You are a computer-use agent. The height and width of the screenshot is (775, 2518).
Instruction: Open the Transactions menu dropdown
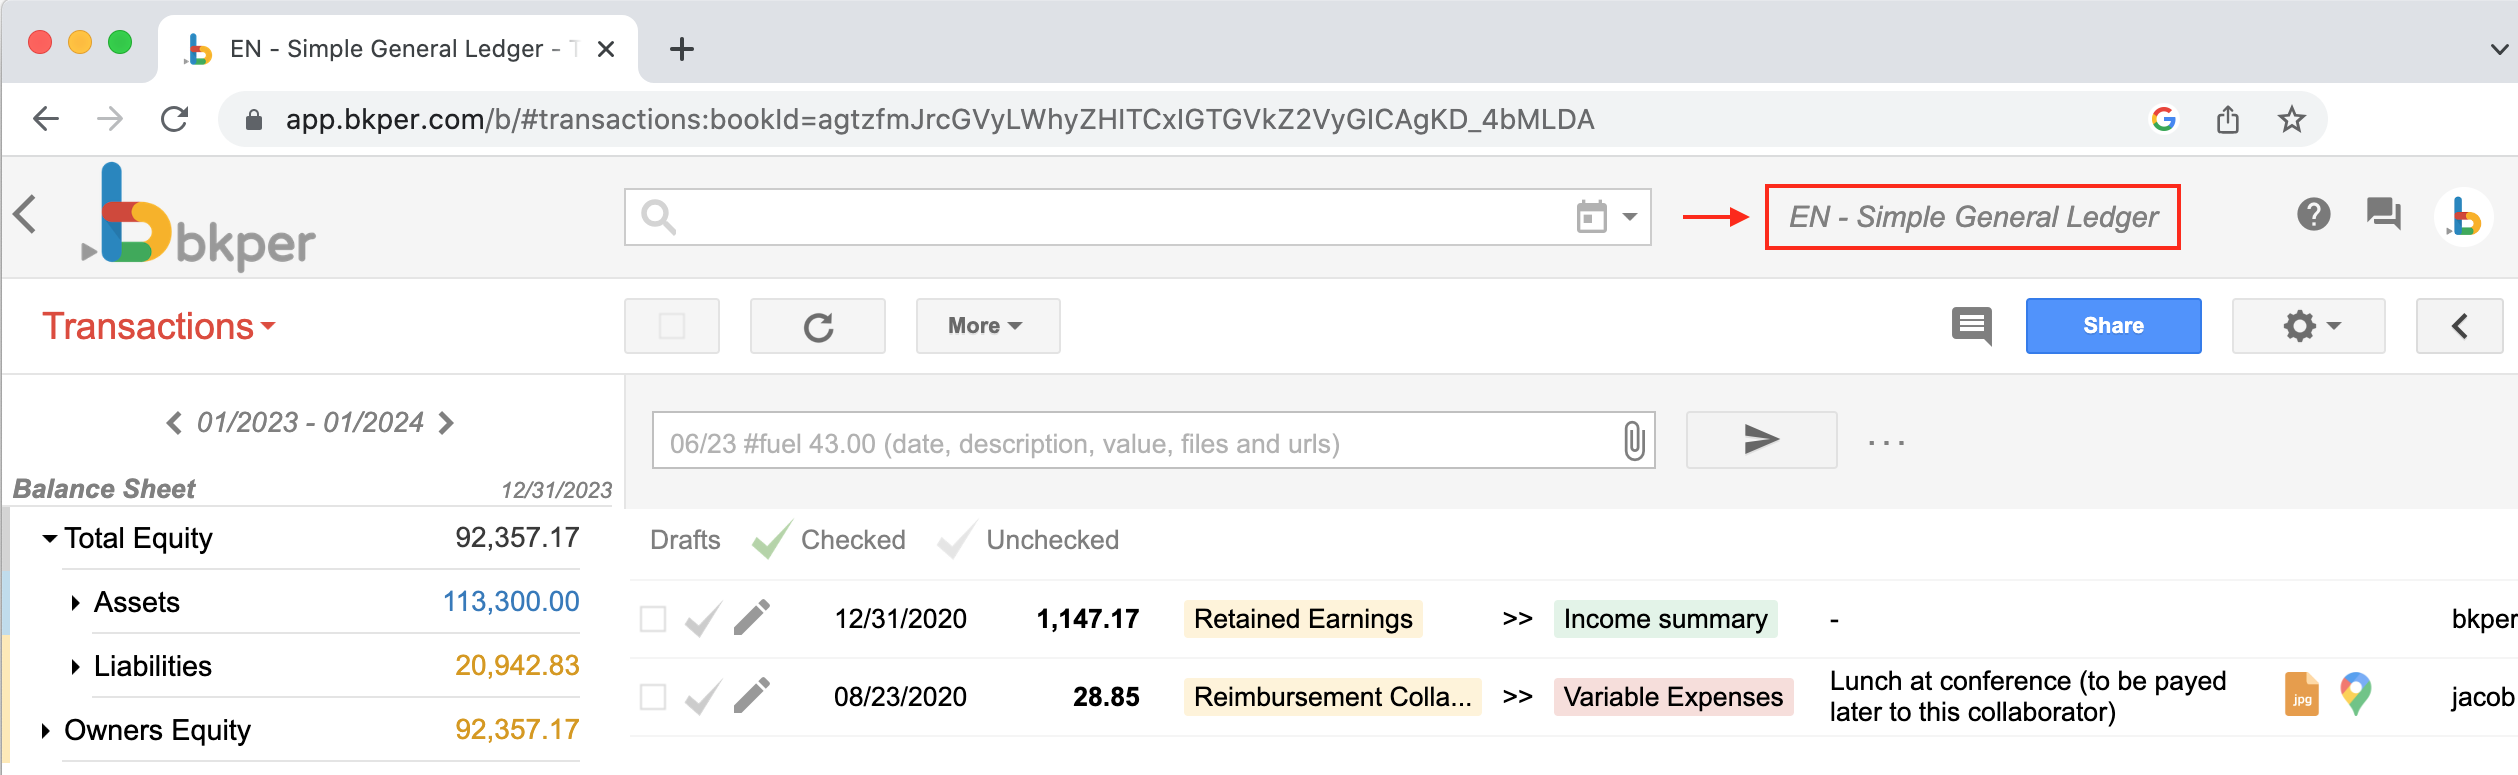click(158, 327)
